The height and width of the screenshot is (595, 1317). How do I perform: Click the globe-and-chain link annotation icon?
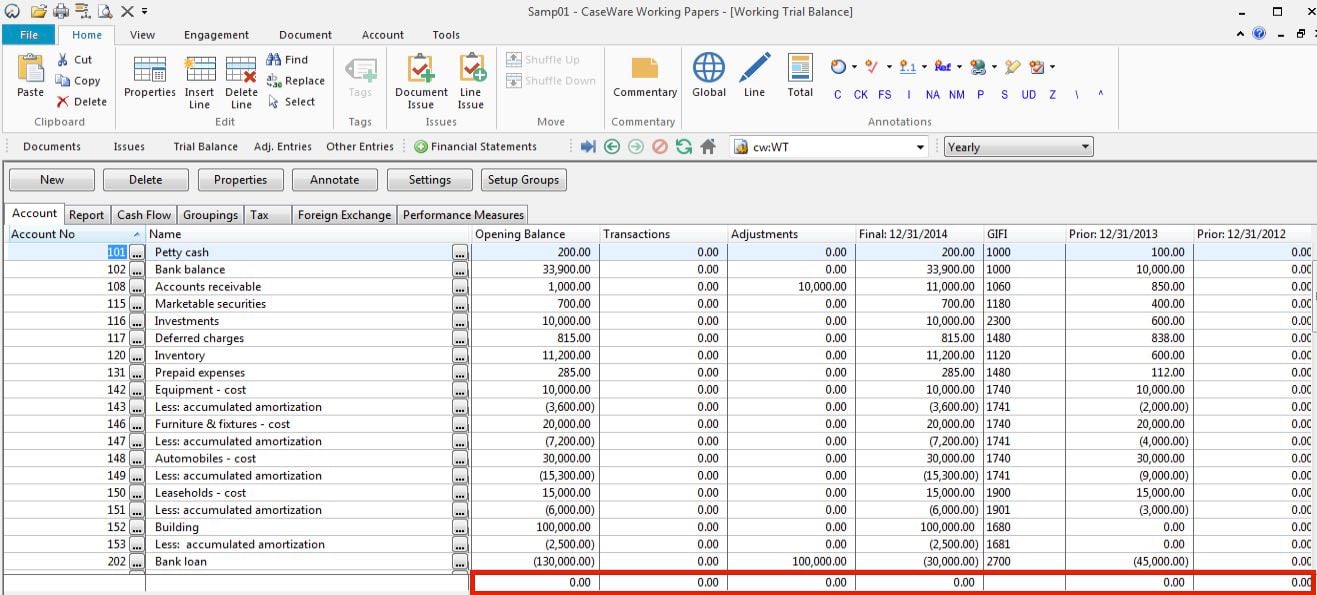pos(977,67)
